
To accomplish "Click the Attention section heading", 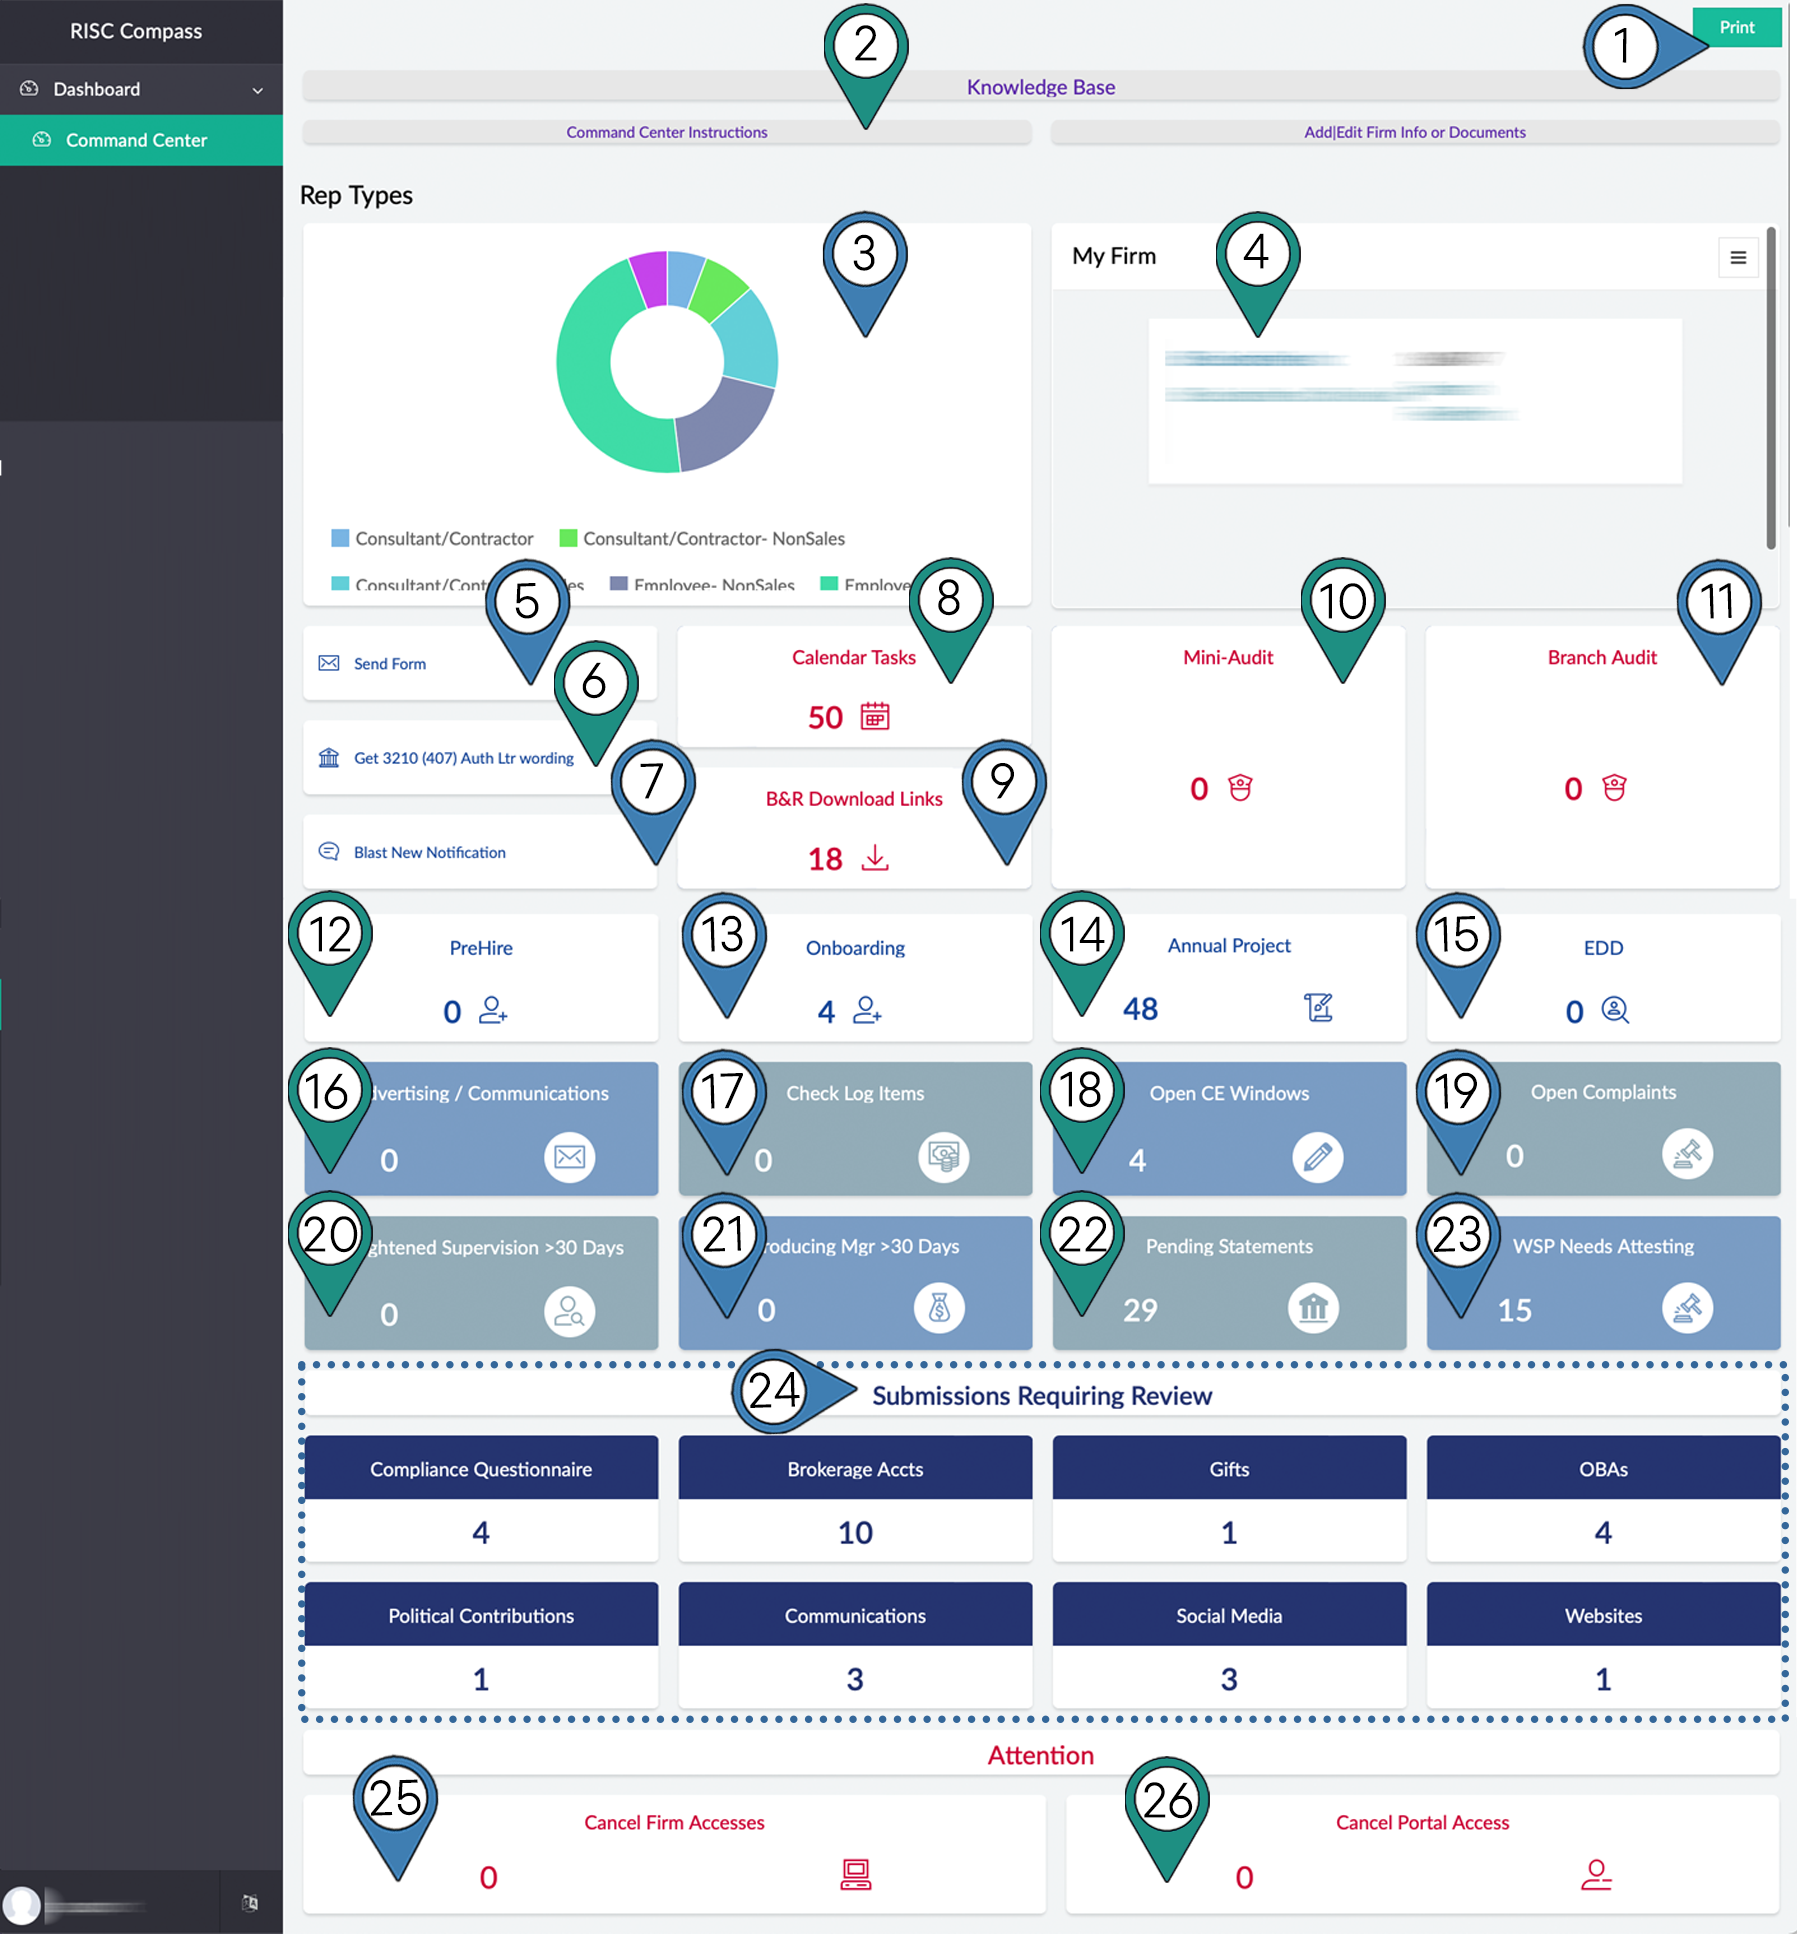I will [x=1040, y=1755].
